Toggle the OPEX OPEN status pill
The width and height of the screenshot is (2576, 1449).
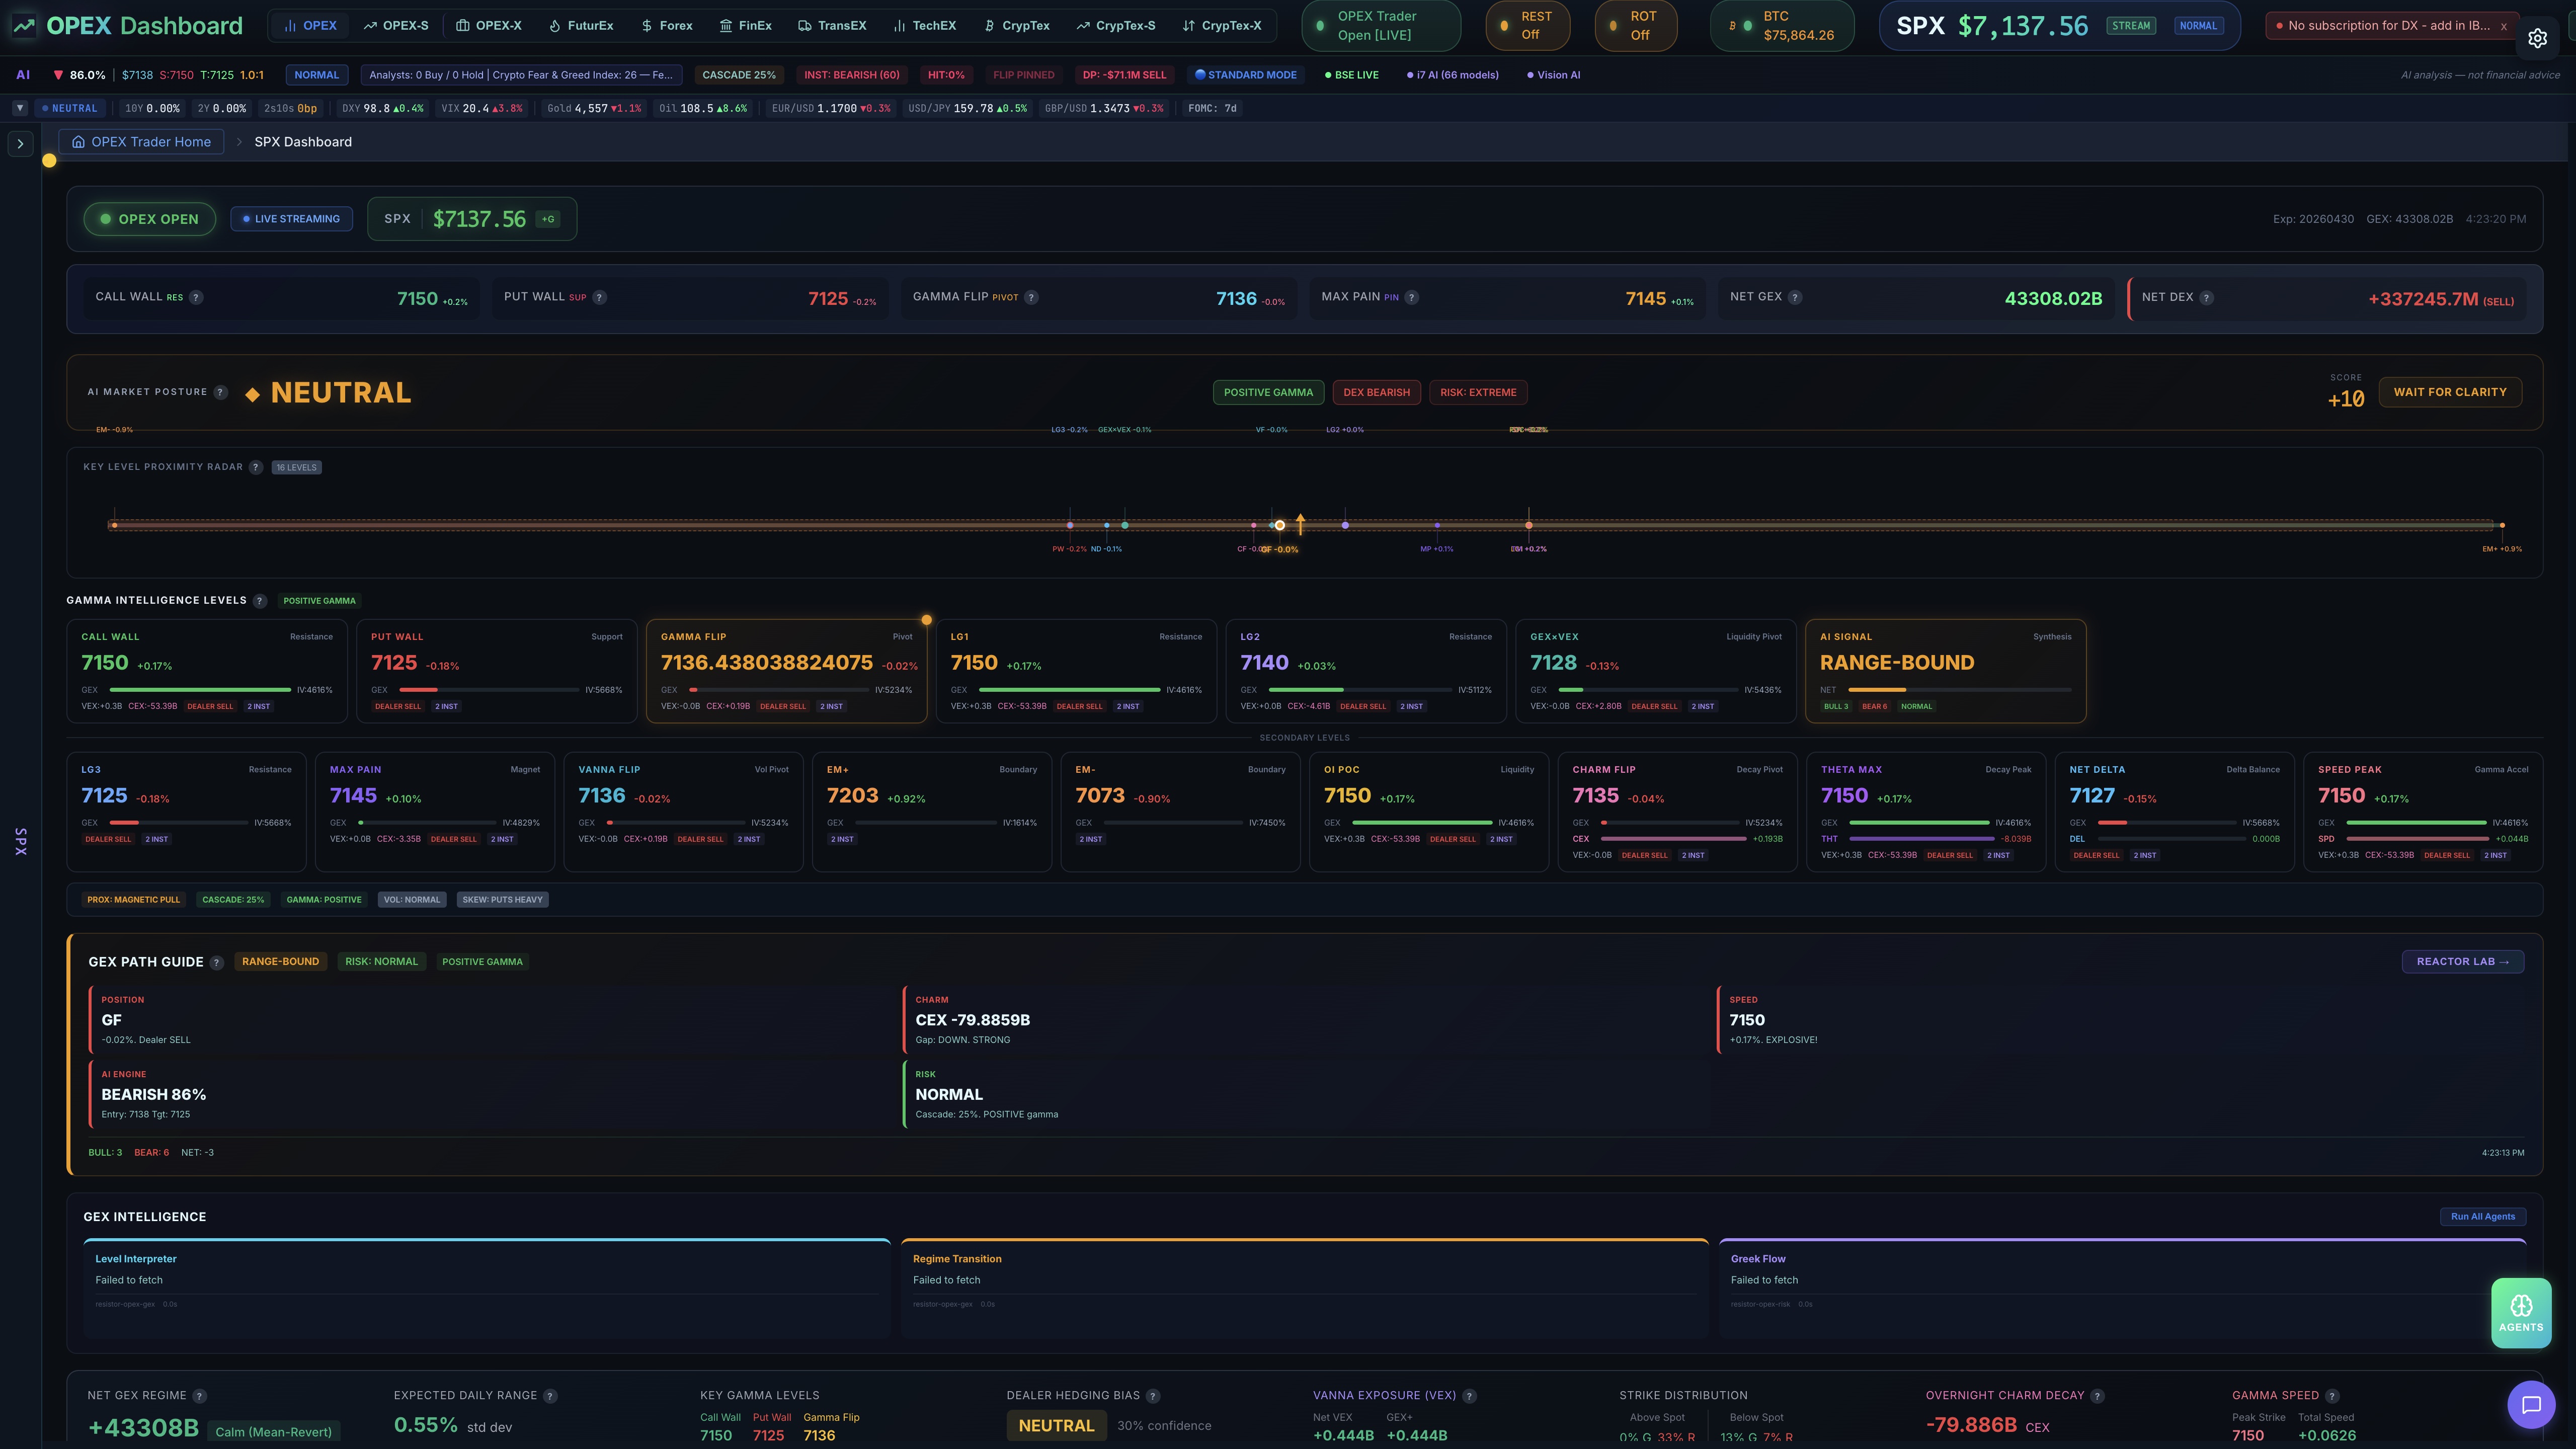149,219
